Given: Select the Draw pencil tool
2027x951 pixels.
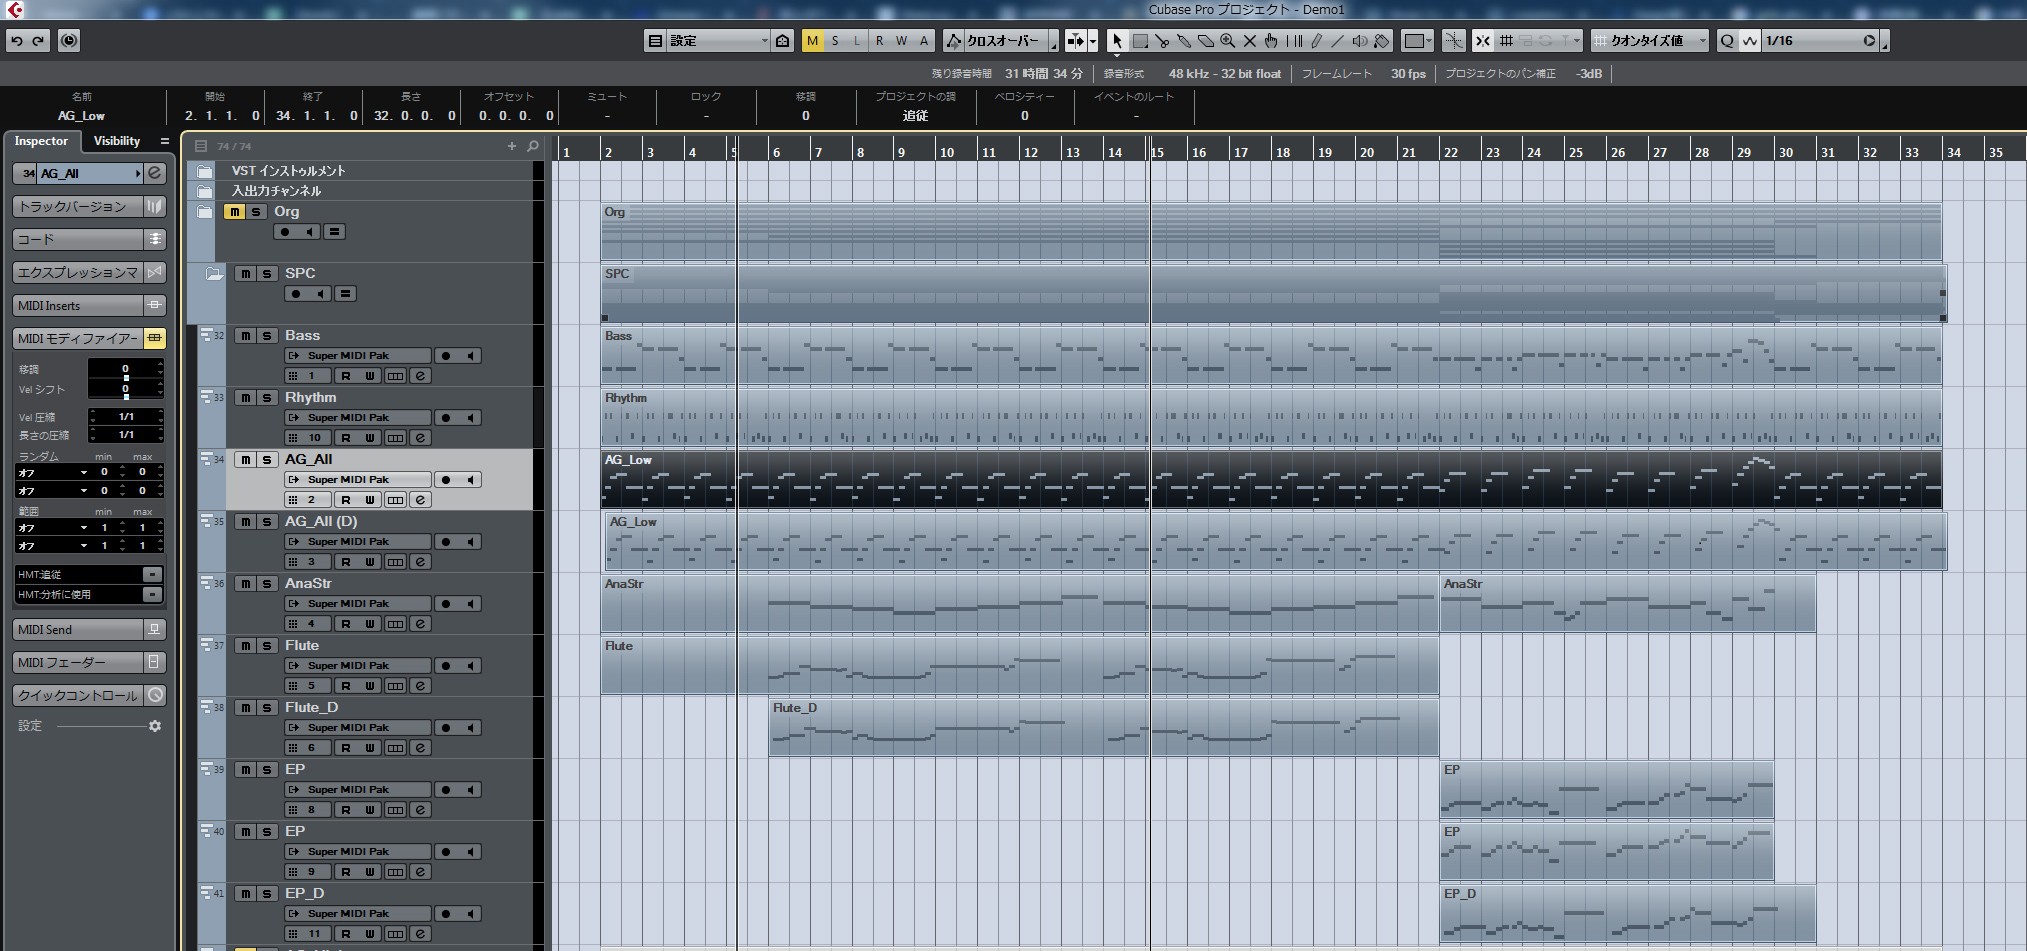Looking at the screenshot, I should (x=1316, y=41).
